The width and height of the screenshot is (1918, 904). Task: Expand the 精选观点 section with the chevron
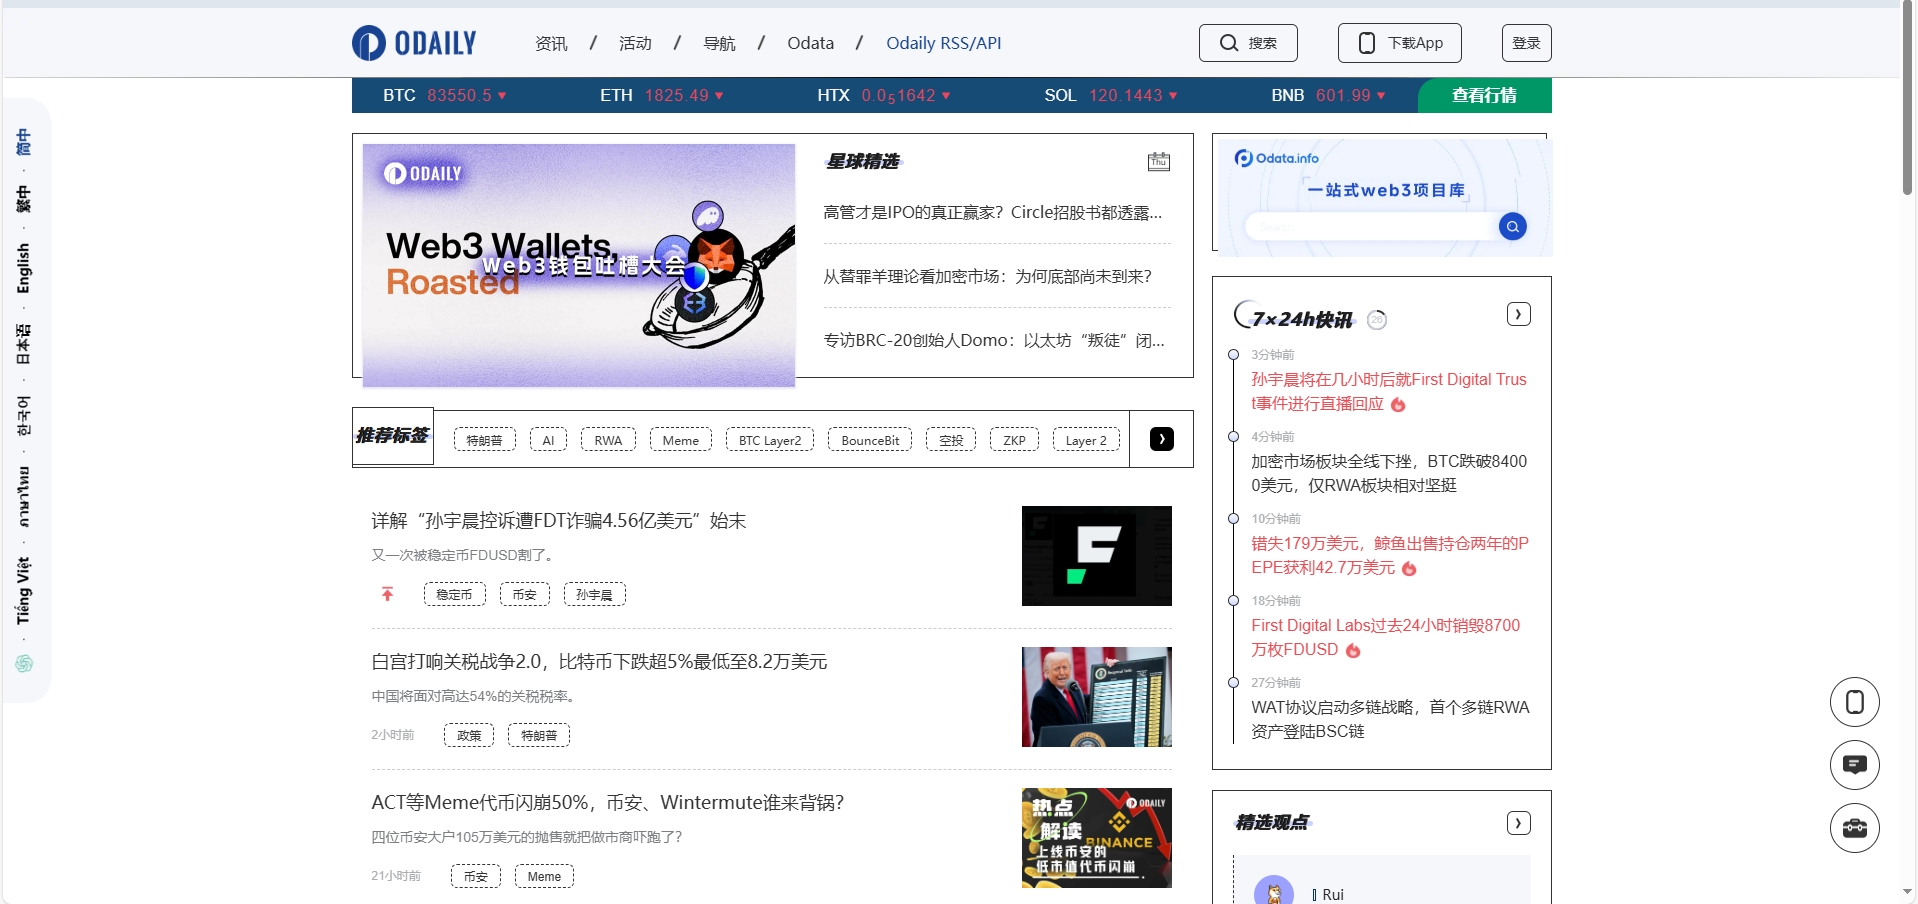coord(1518,823)
